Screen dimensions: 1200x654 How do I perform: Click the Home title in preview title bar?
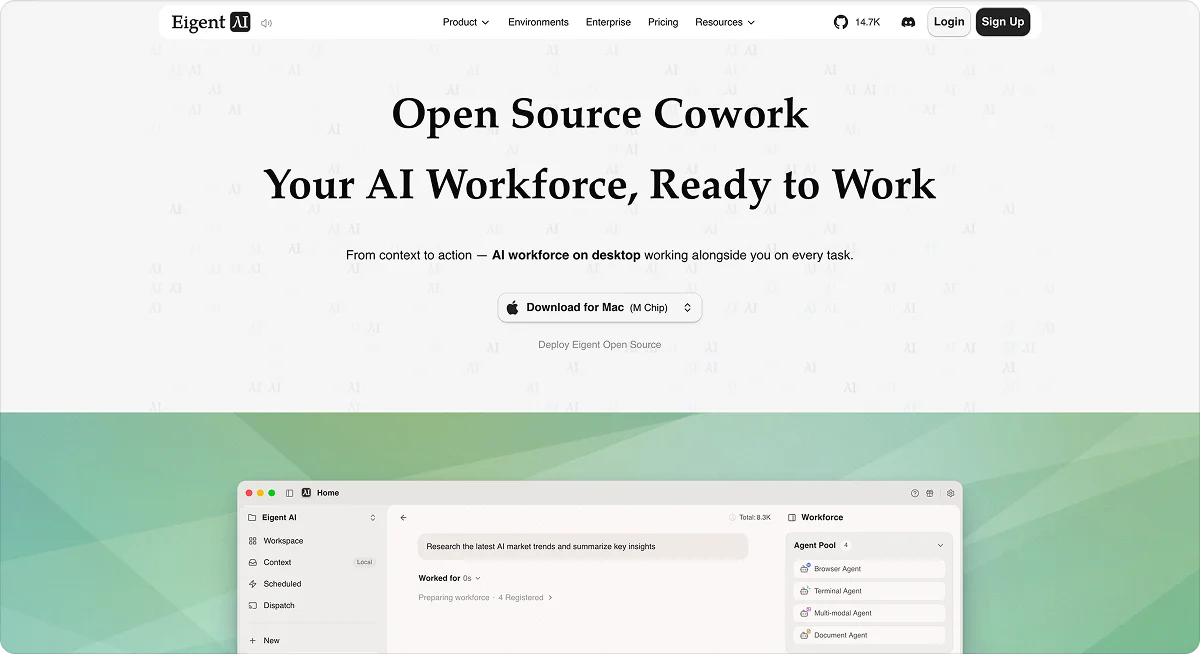328,493
